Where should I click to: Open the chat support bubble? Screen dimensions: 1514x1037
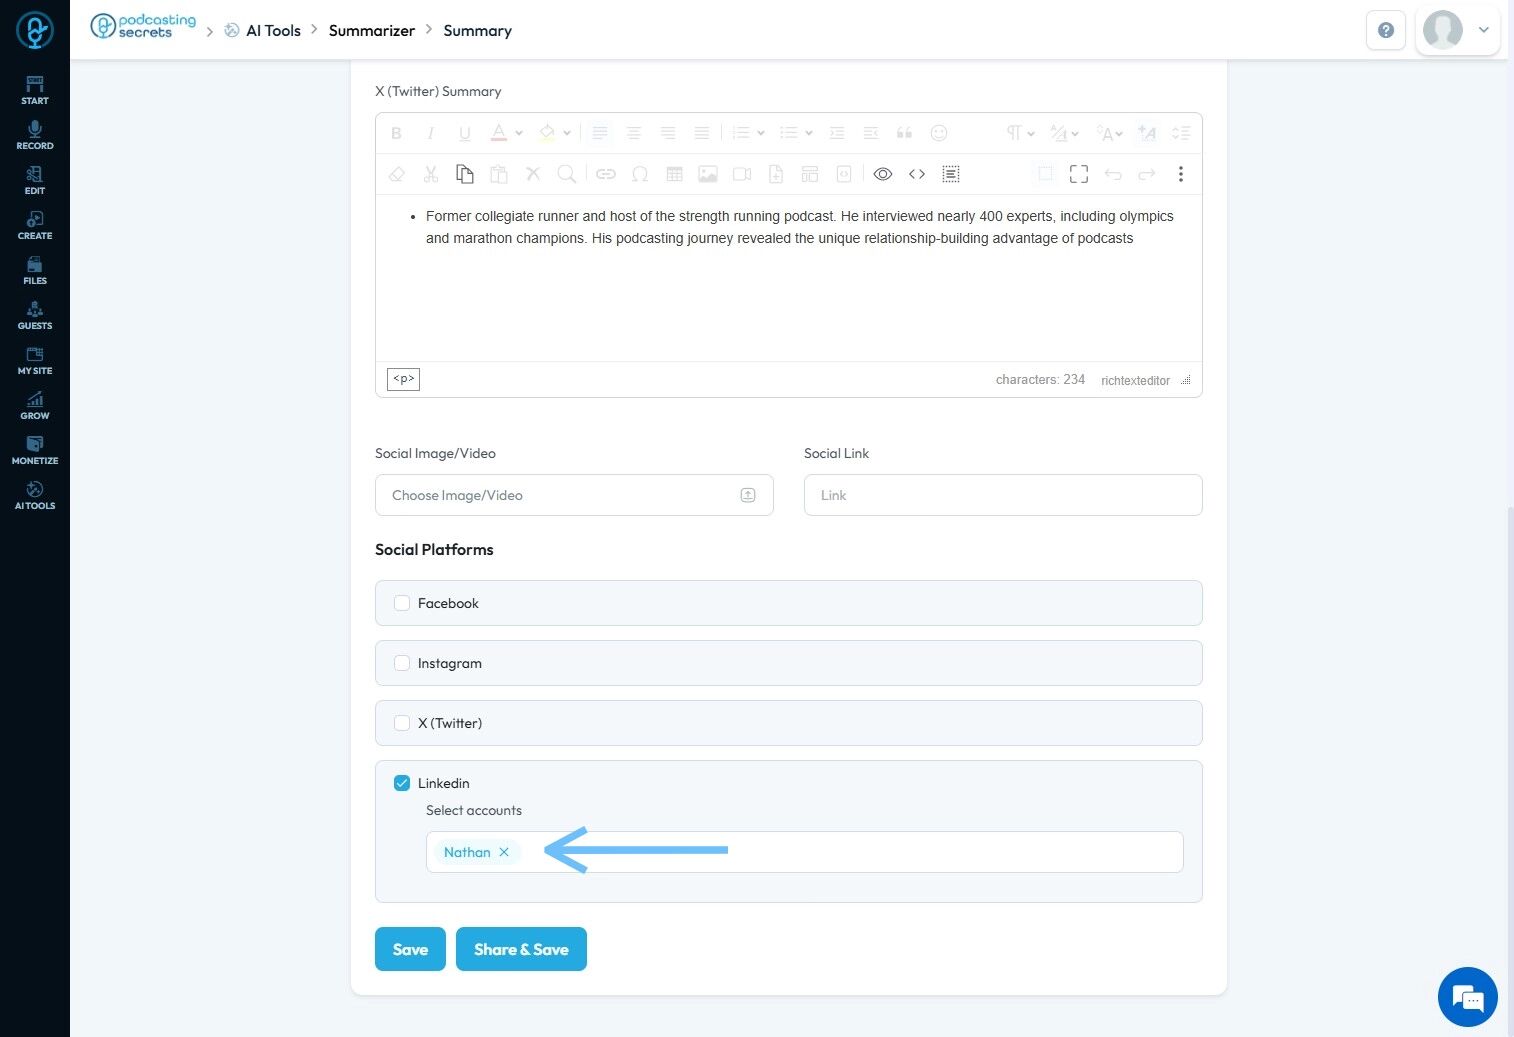[1467, 997]
